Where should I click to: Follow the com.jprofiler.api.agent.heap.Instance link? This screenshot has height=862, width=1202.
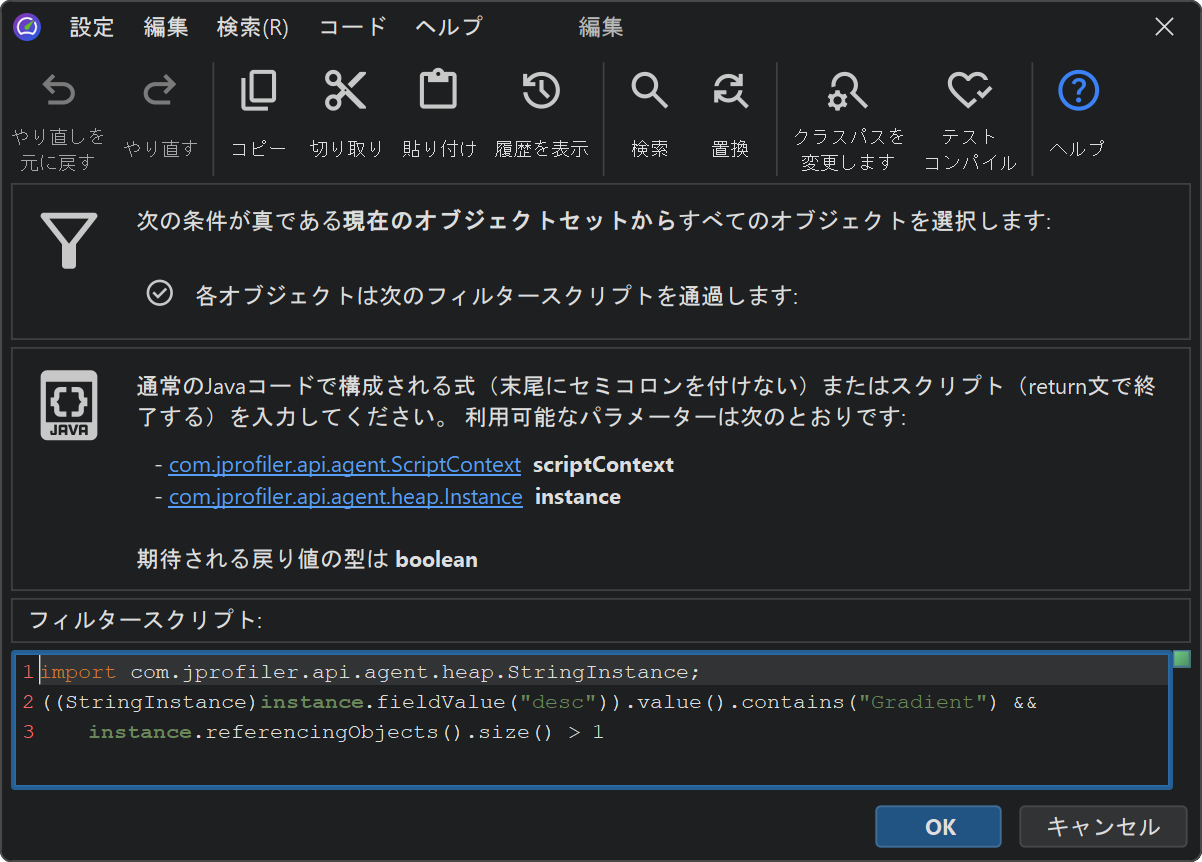(345, 497)
